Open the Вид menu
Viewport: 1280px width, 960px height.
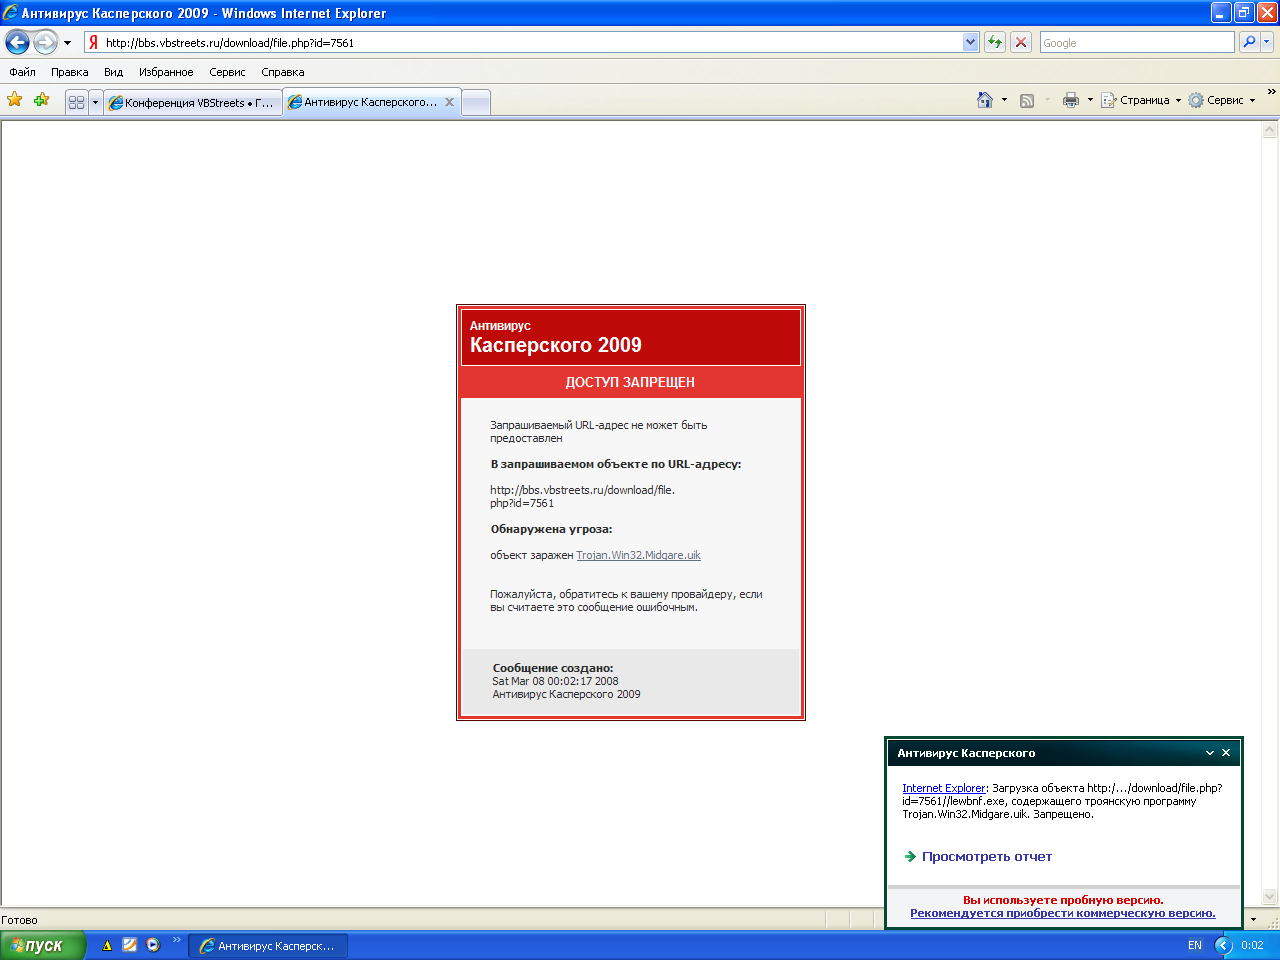113,72
